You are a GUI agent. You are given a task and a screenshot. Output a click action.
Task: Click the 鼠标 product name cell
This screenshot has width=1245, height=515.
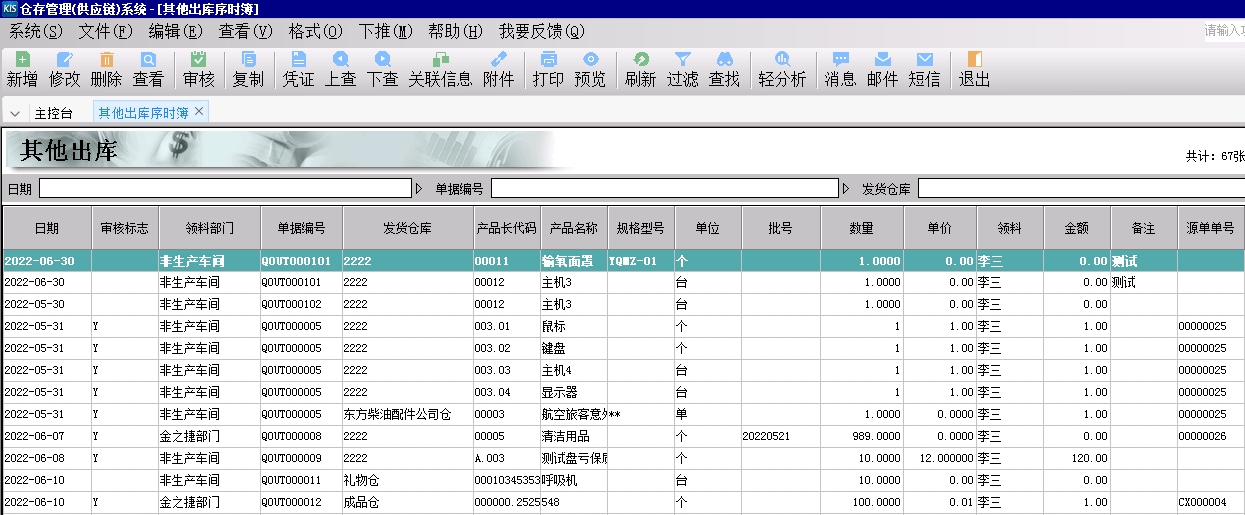coord(574,326)
